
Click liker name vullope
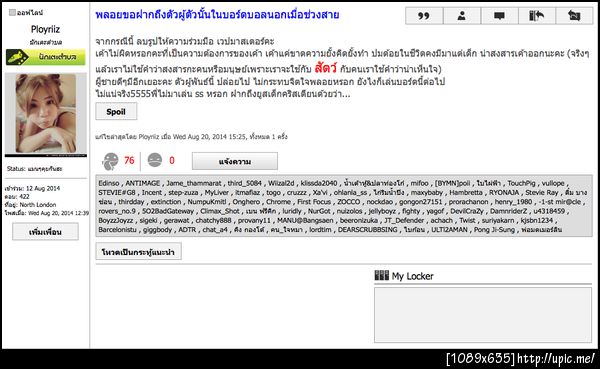point(553,183)
